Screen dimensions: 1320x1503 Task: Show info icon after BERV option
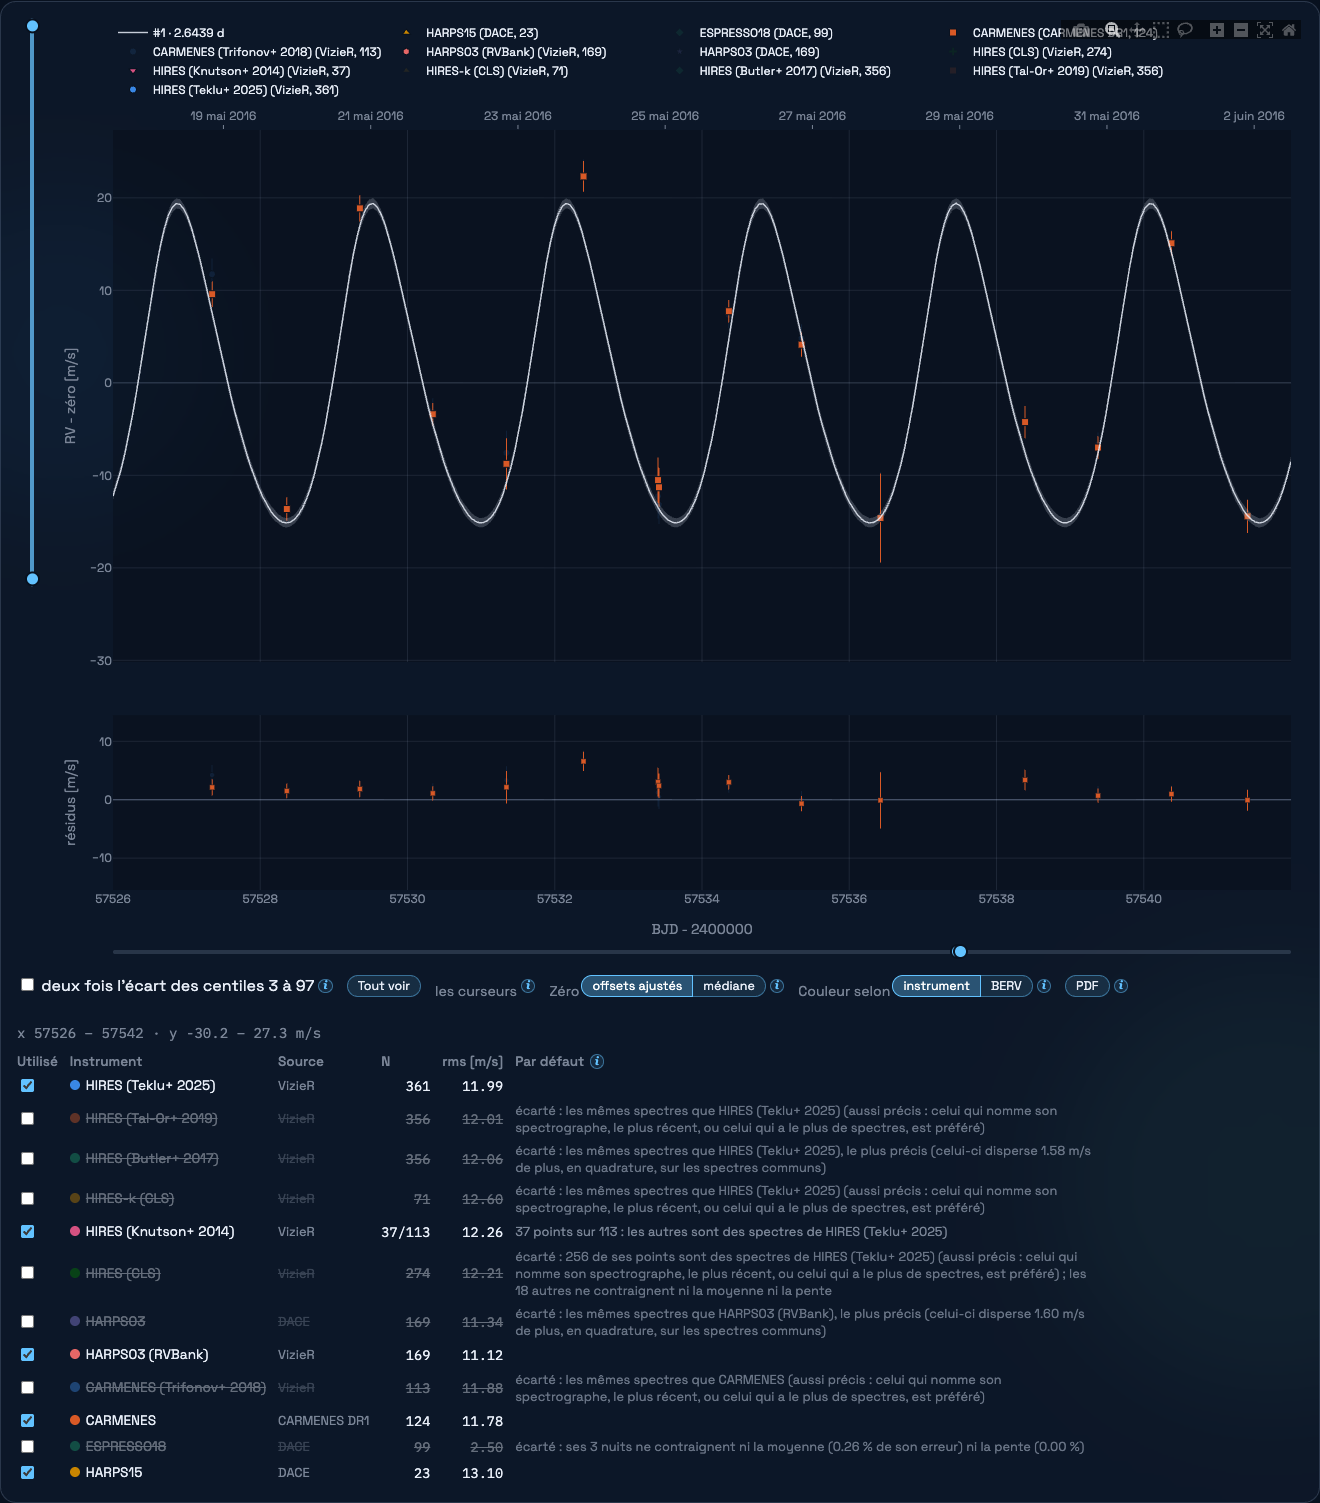(x=1044, y=986)
